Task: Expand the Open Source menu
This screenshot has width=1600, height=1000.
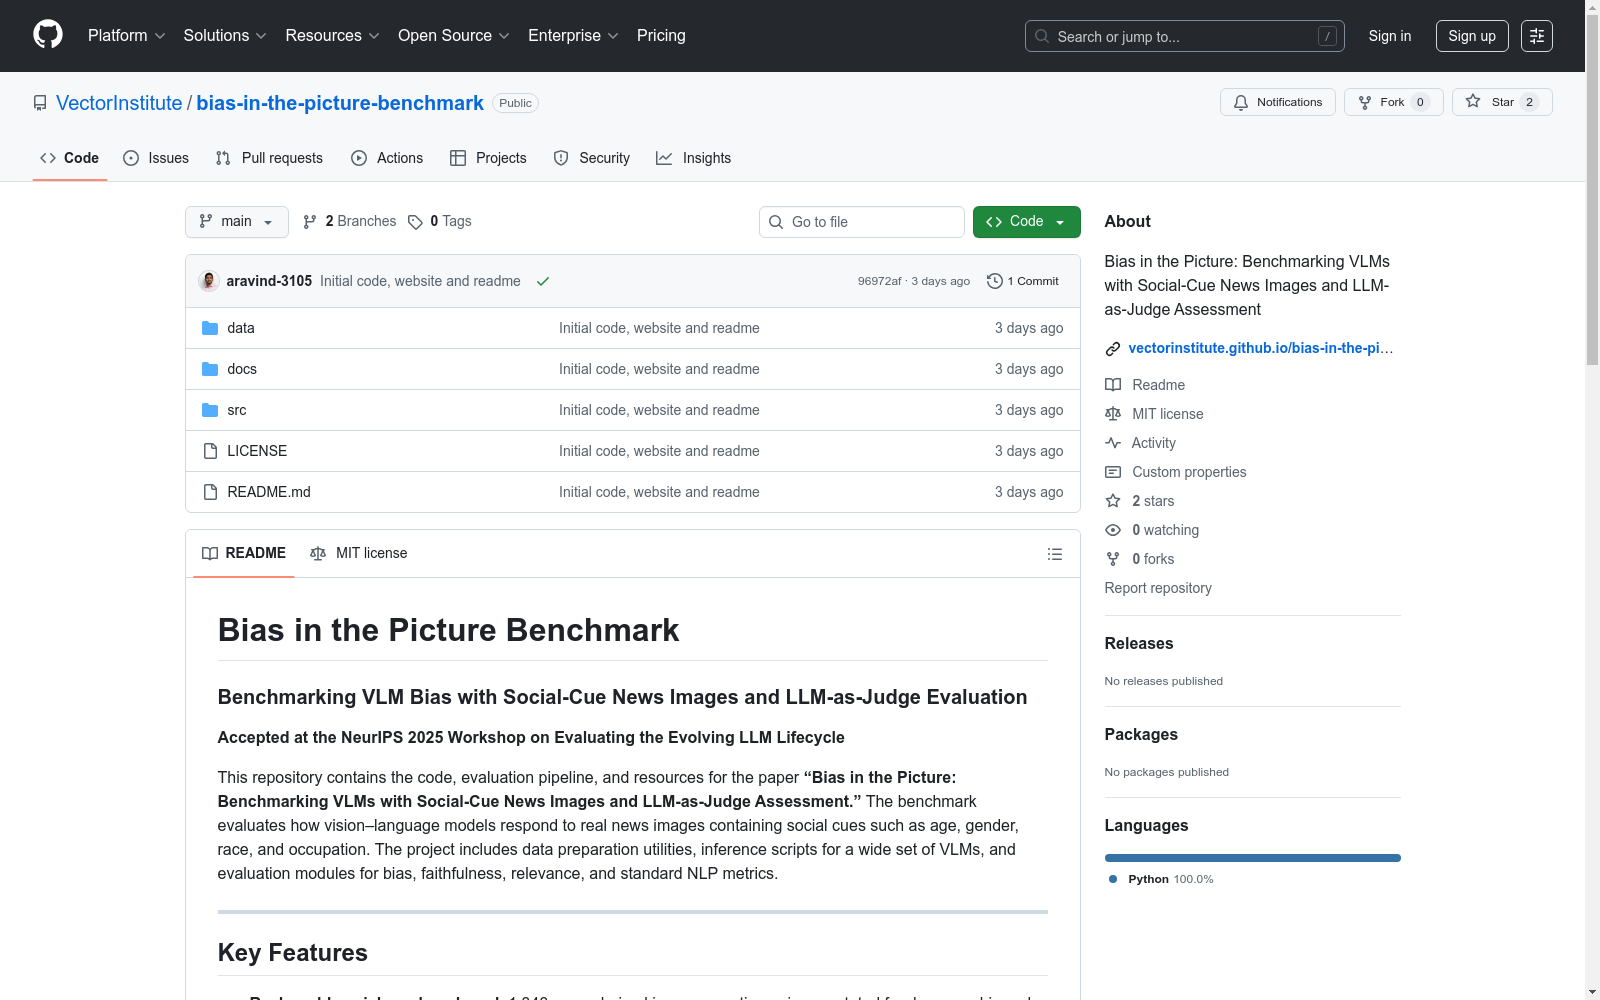Action: 454,36
